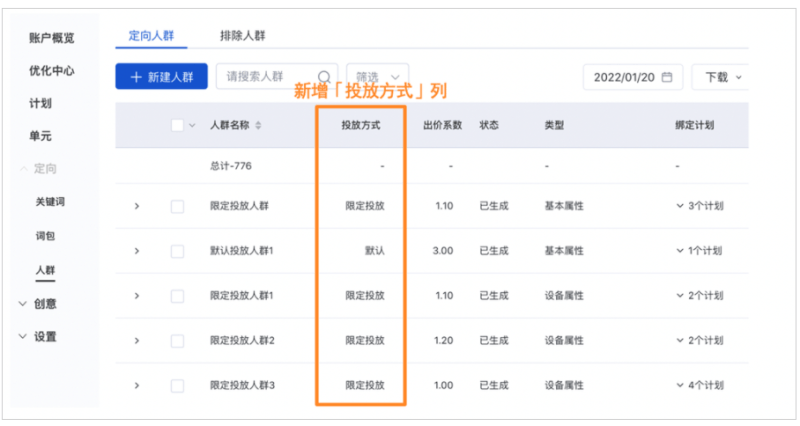Check the box for 默认投放人群1 row
800x426 pixels.
pyautogui.click(x=177, y=251)
